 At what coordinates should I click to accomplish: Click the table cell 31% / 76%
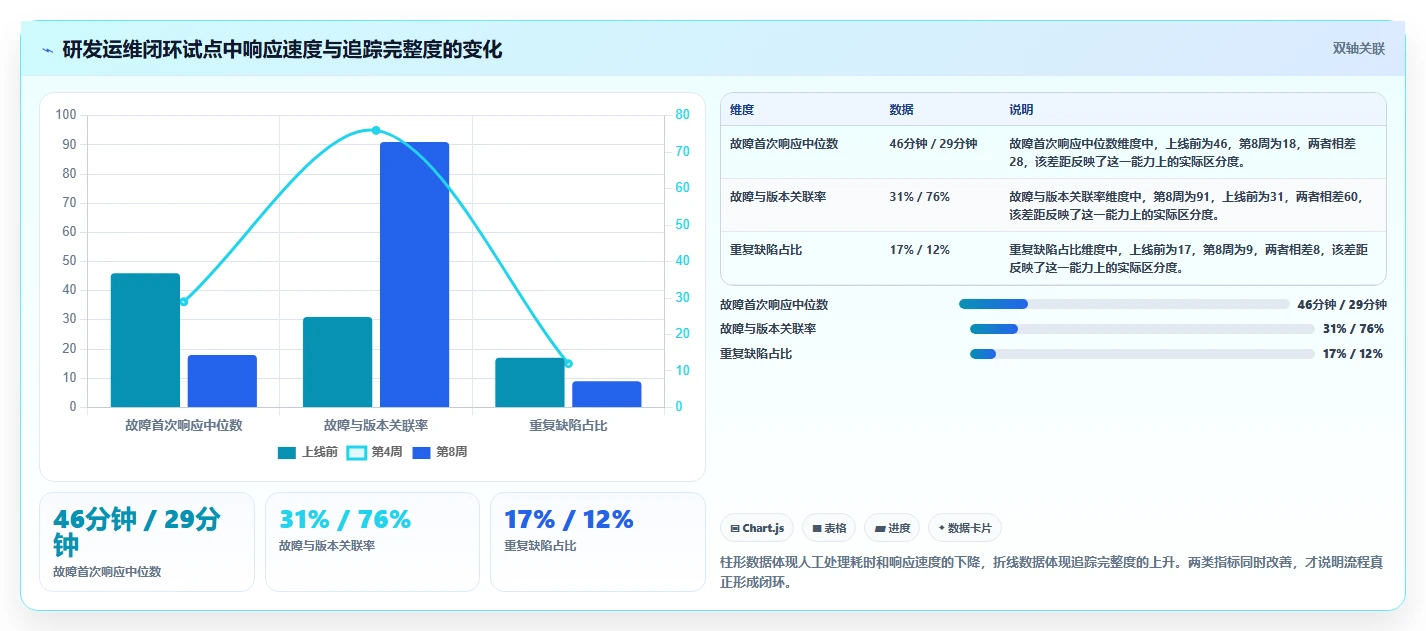(919, 197)
